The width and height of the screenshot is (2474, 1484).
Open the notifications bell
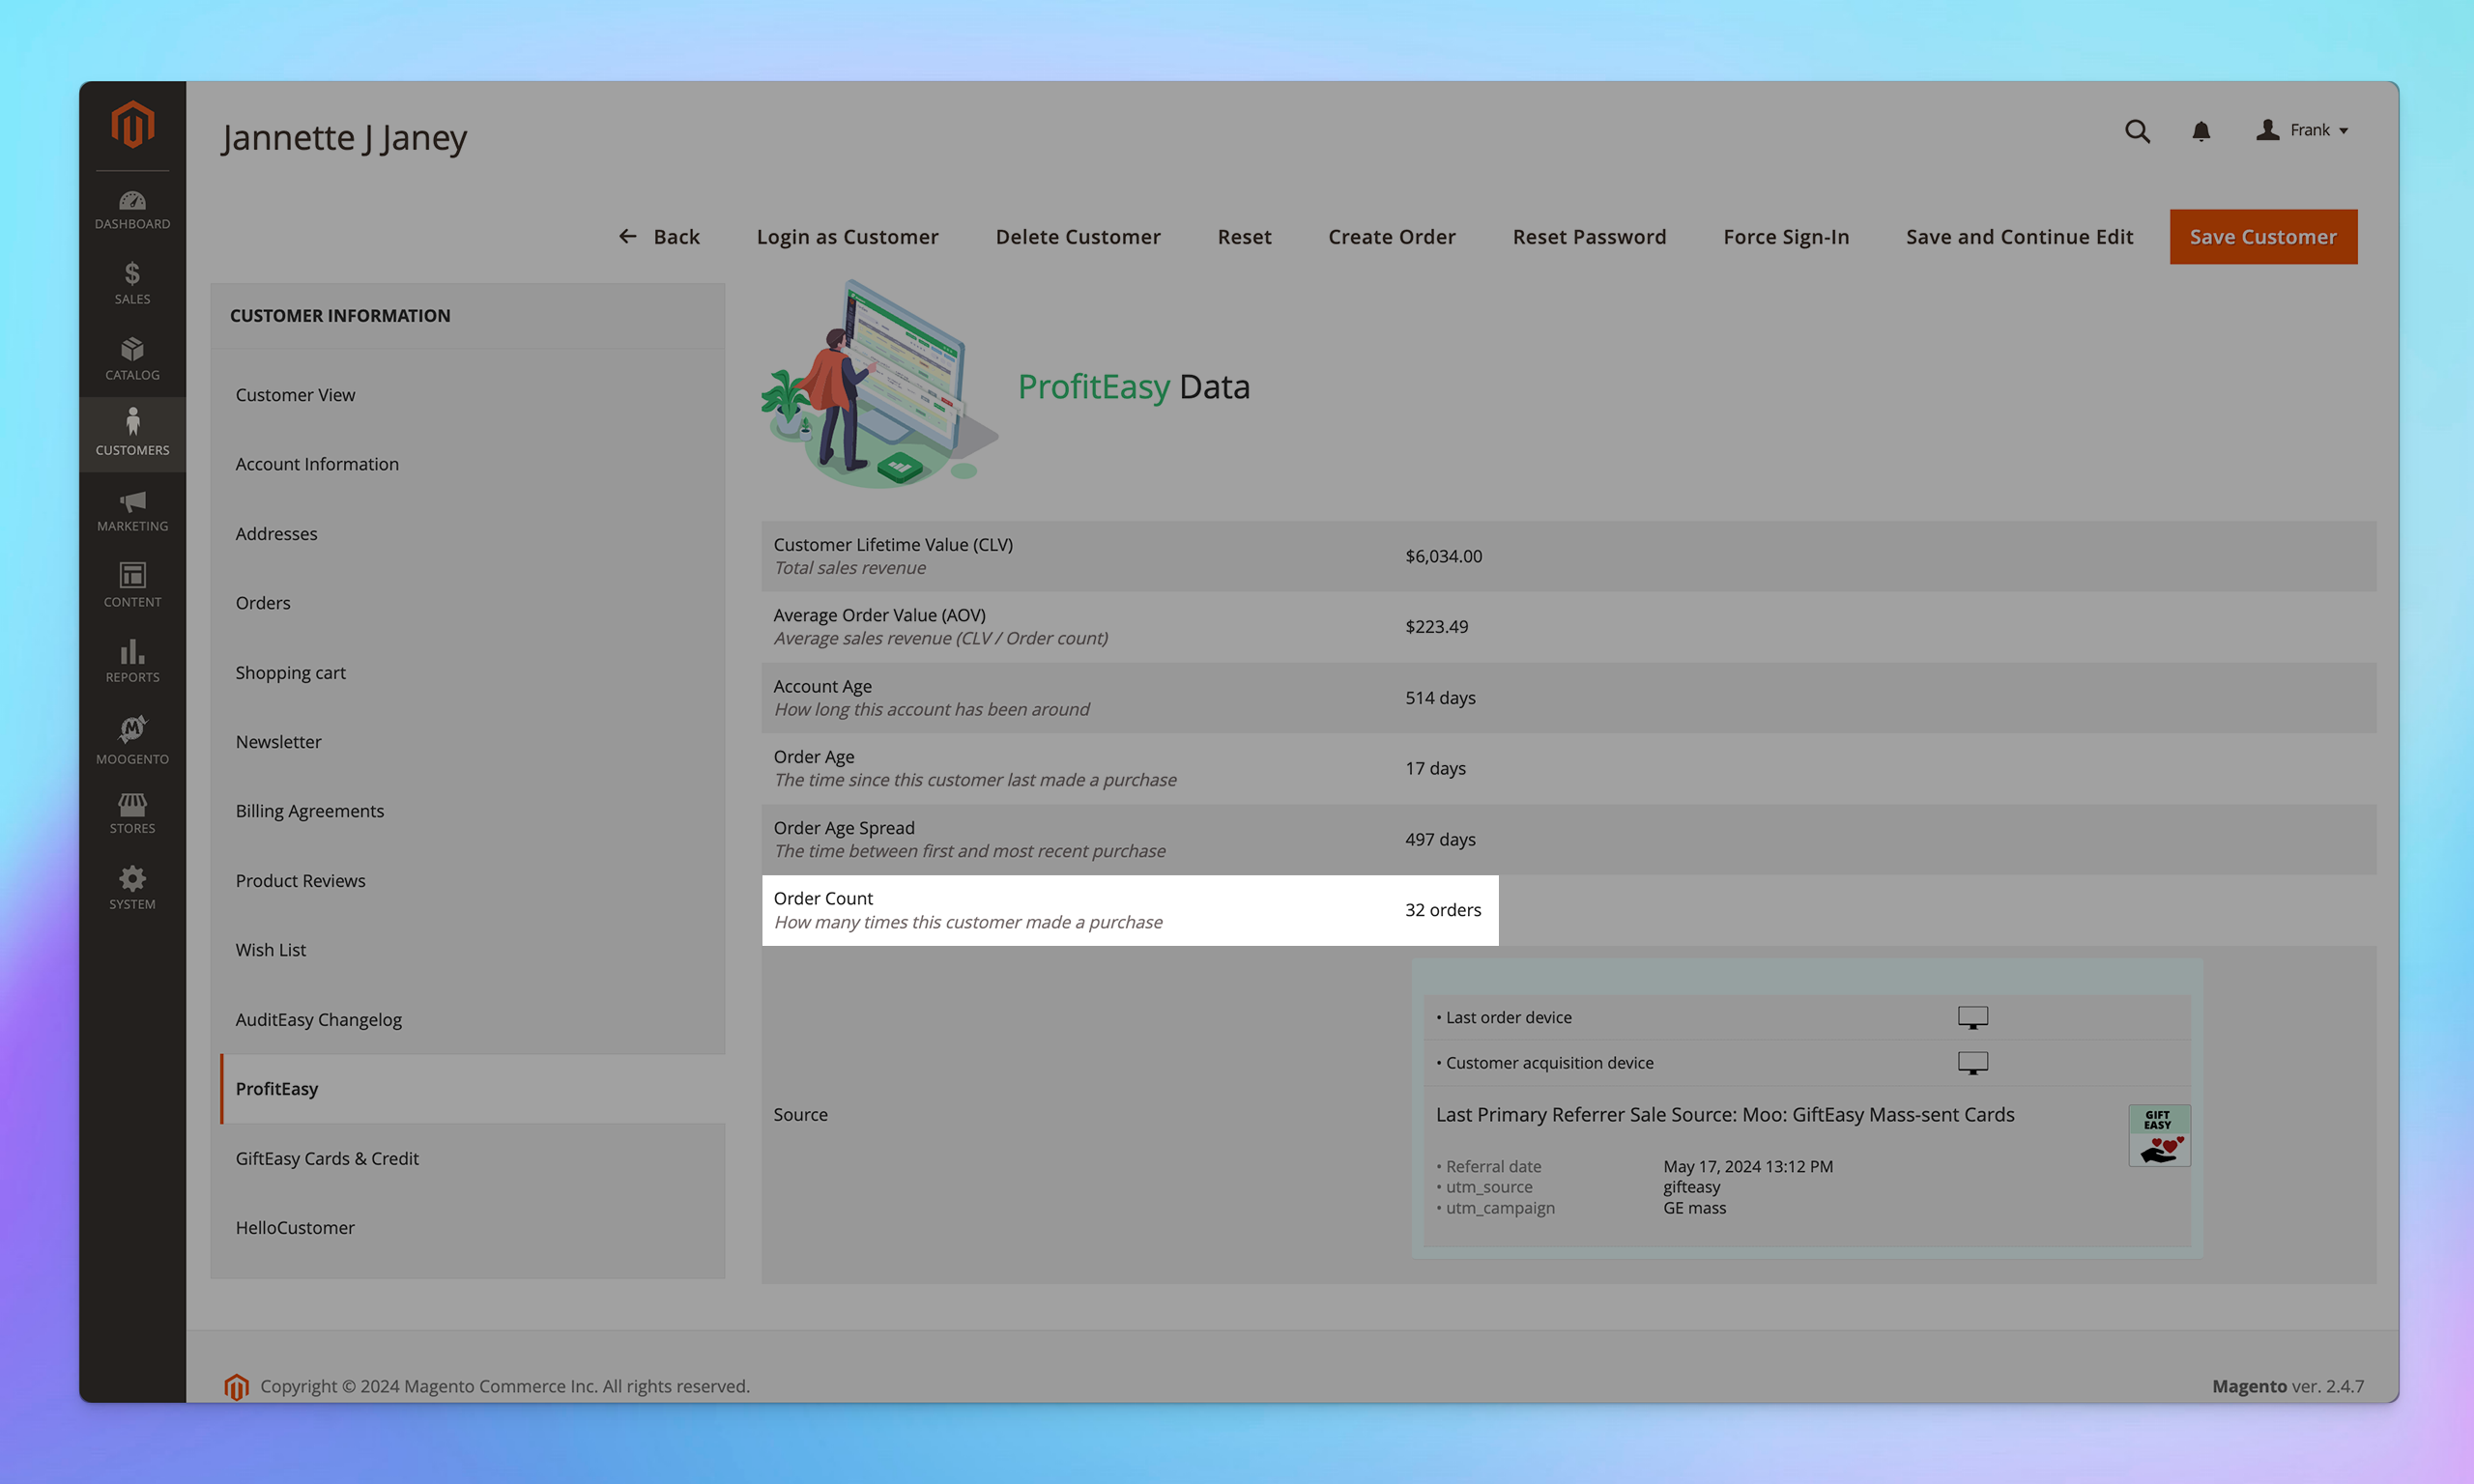(x=2201, y=131)
